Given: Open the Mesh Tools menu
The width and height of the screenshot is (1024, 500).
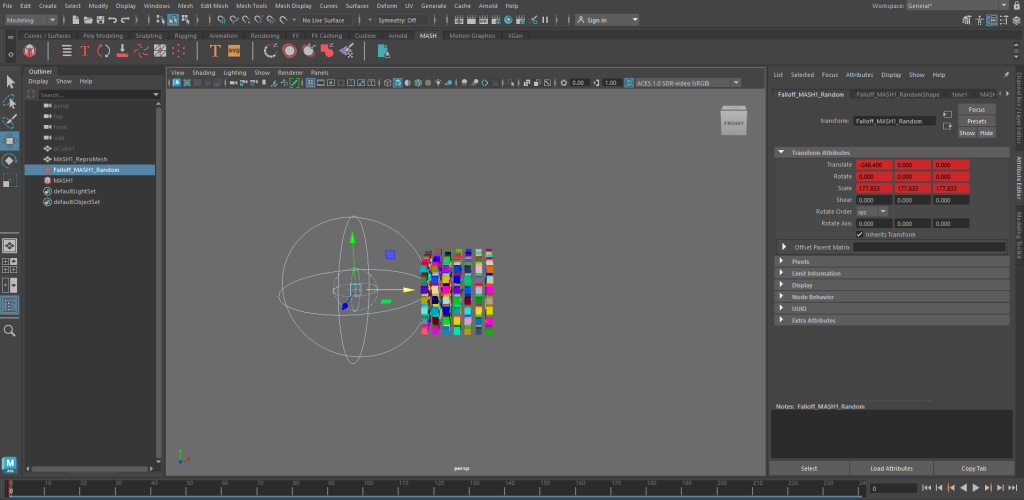Looking at the screenshot, I should pos(251,6).
